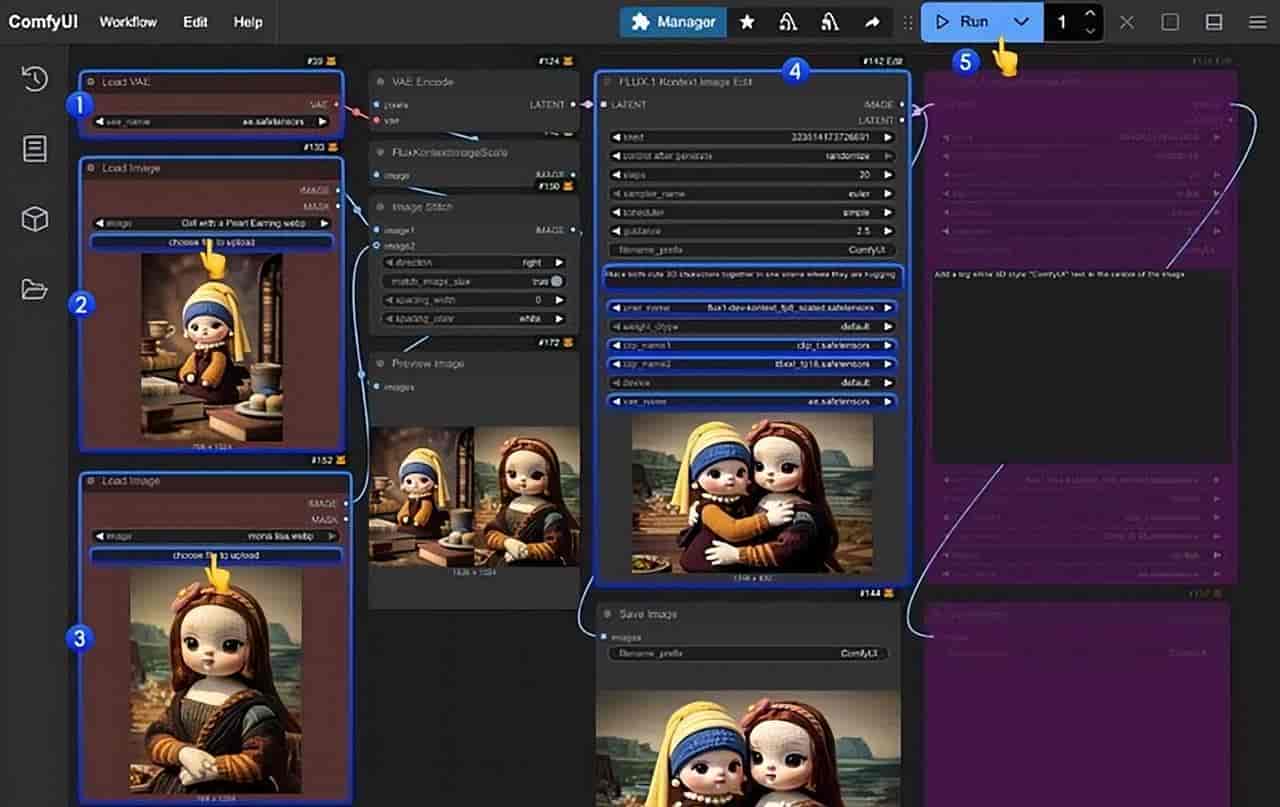This screenshot has width=1280, height=807.
Task: Select previous vae_name in the Load VAE node
Action: (100, 122)
